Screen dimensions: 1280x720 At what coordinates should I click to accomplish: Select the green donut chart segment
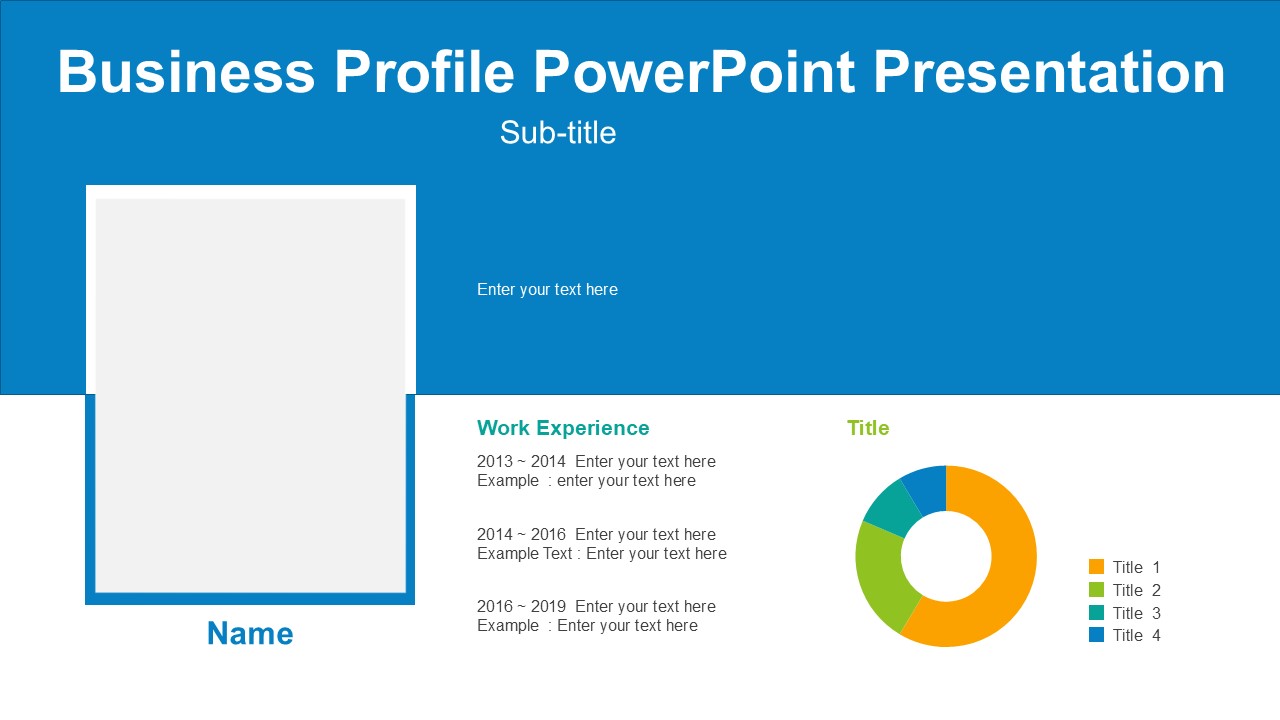tap(881, 574)
